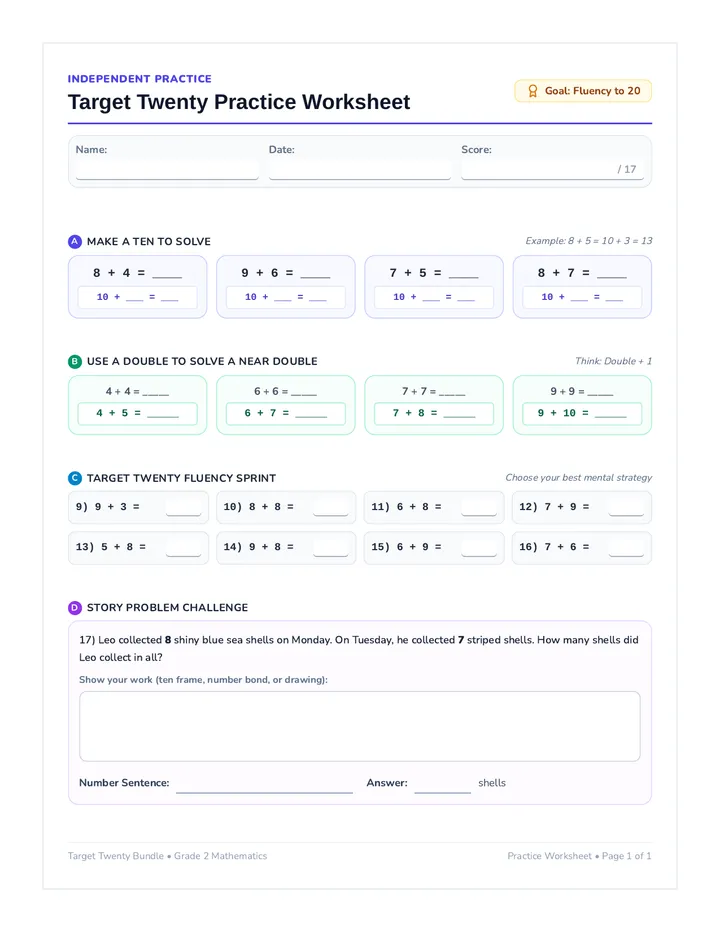
Task: Click the 6 + 6 = doubles blank
Action: point(303,392)
